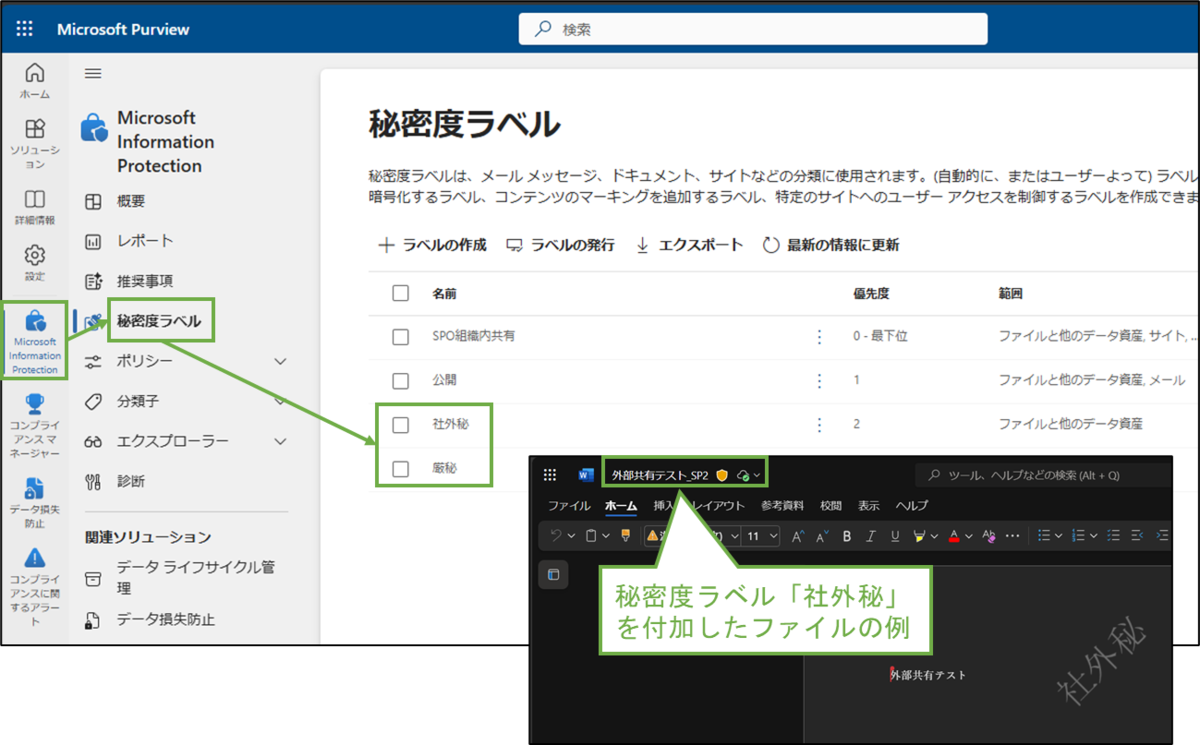1200x745 pixels.
Task: Open Word 表示 tab
Action: [869, 506]
